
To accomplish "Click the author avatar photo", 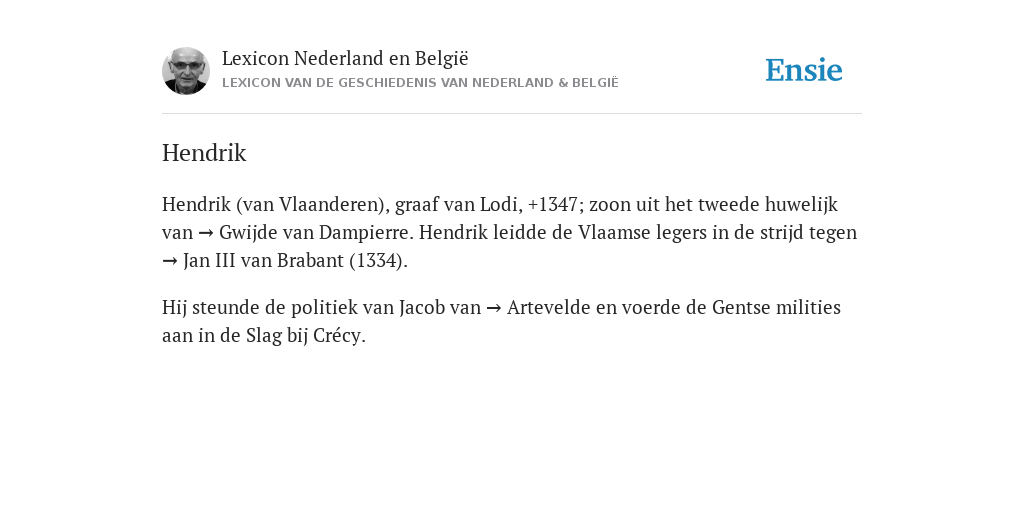I will (186, 71).
